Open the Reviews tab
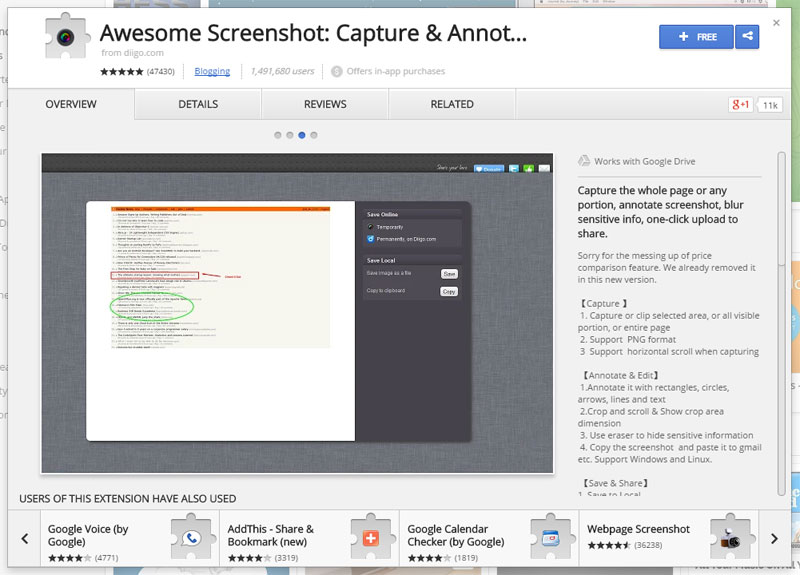This screenshot has height=575, width=800. click(x=325, y=104)
